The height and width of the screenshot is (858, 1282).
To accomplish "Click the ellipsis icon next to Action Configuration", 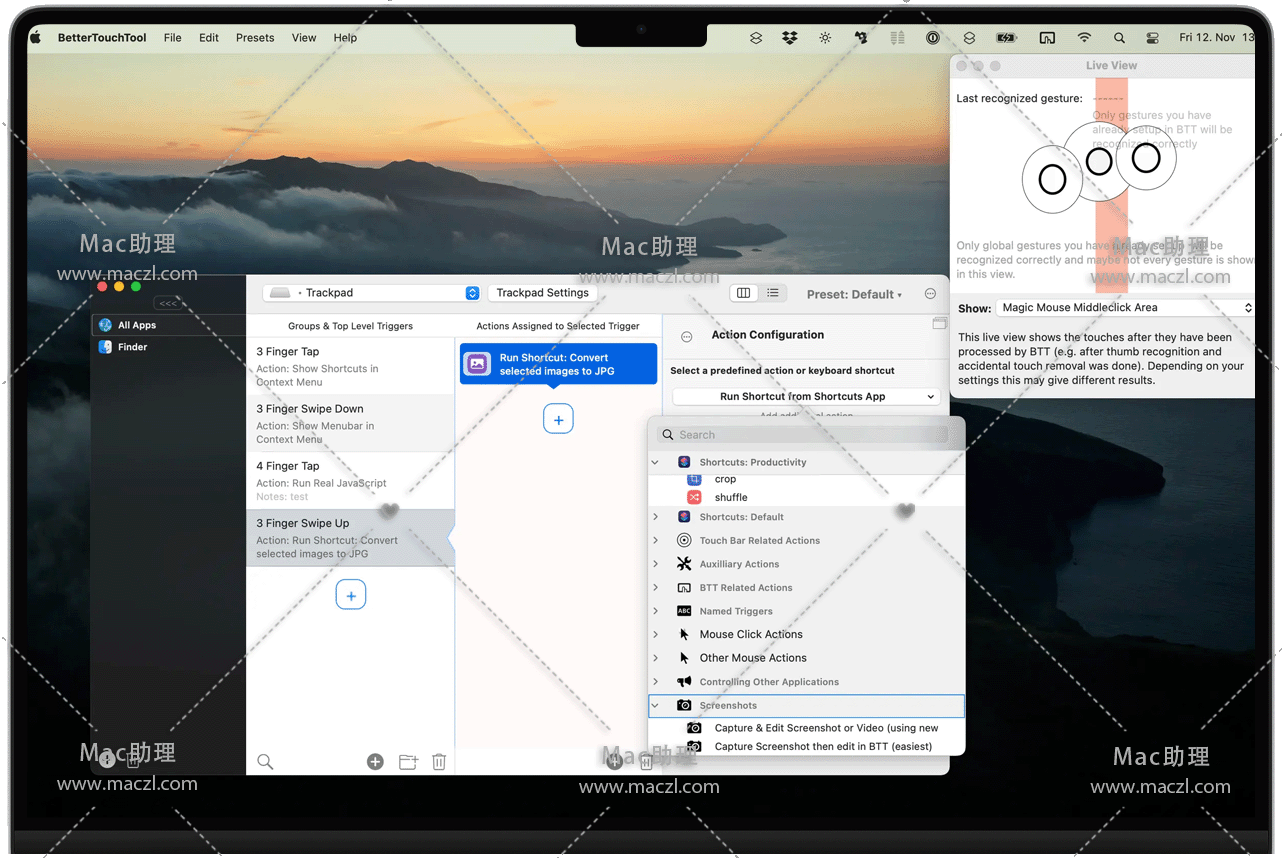I will [x=687, y=337].
